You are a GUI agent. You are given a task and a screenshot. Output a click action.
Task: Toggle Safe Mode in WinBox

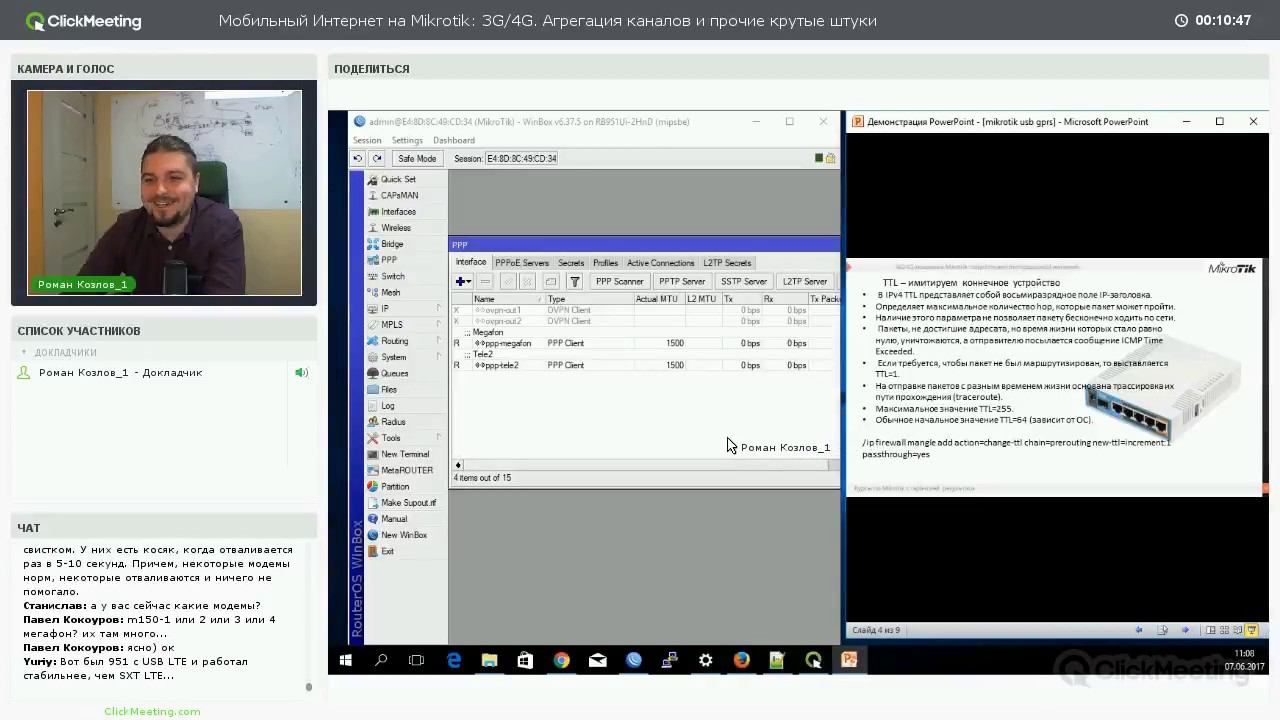417,158
